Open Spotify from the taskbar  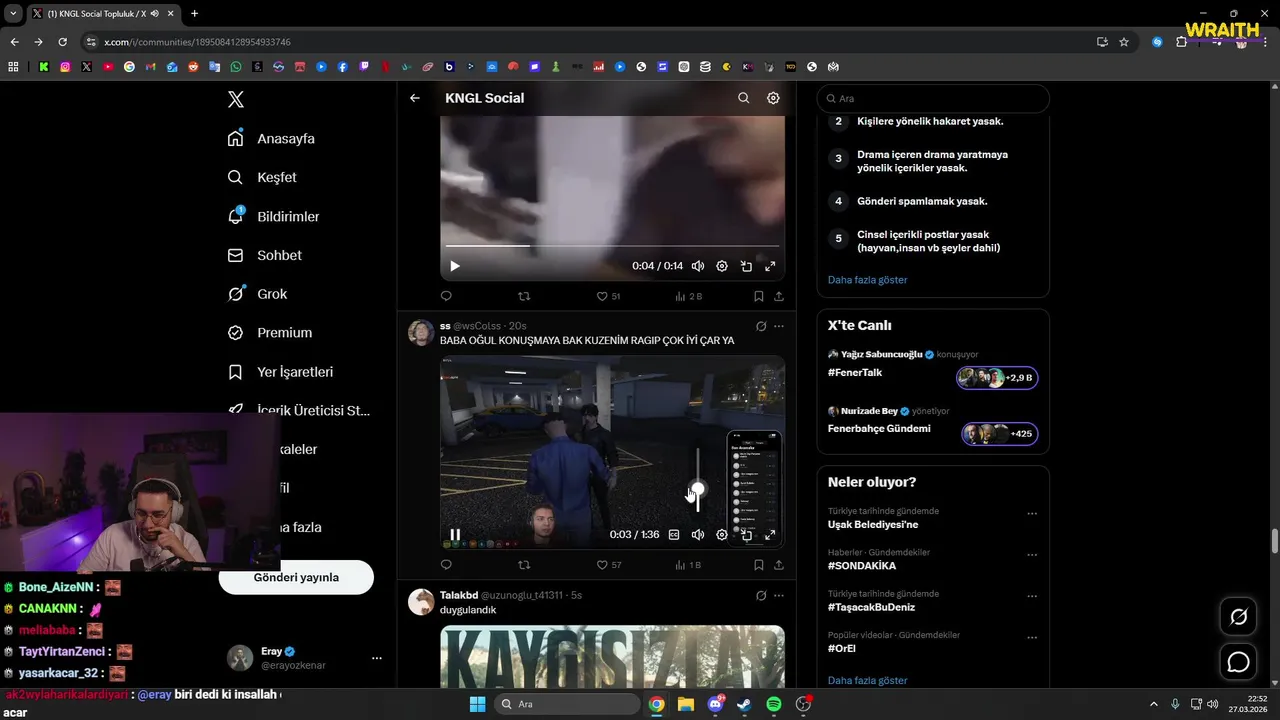pos(774,704)
